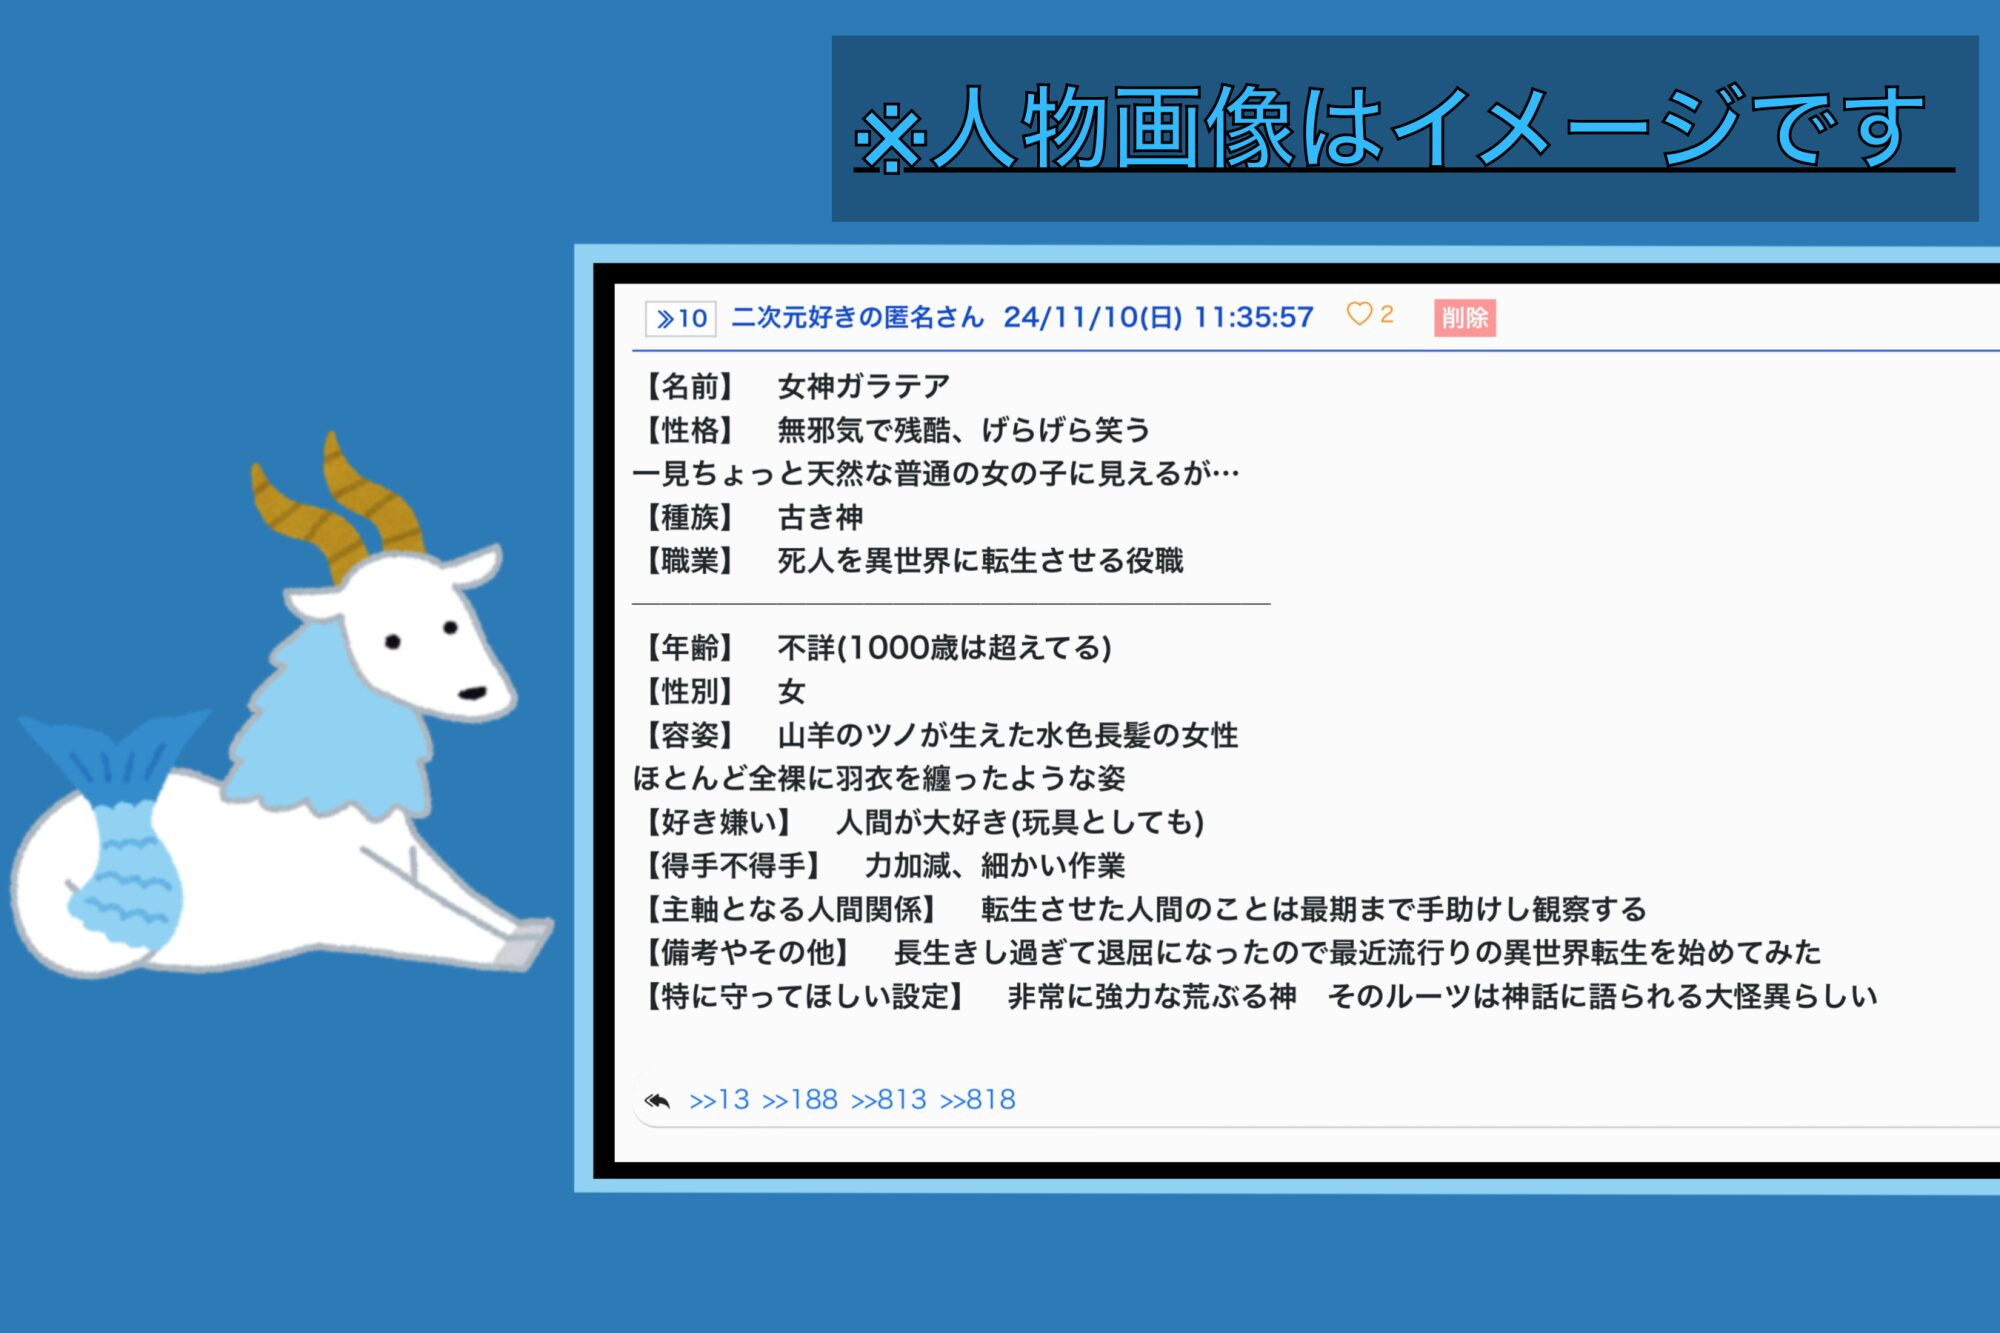This screenshot has width=2000, height=1333.
Task: Click the reply arrow icon
Action: pos(657,1100)
